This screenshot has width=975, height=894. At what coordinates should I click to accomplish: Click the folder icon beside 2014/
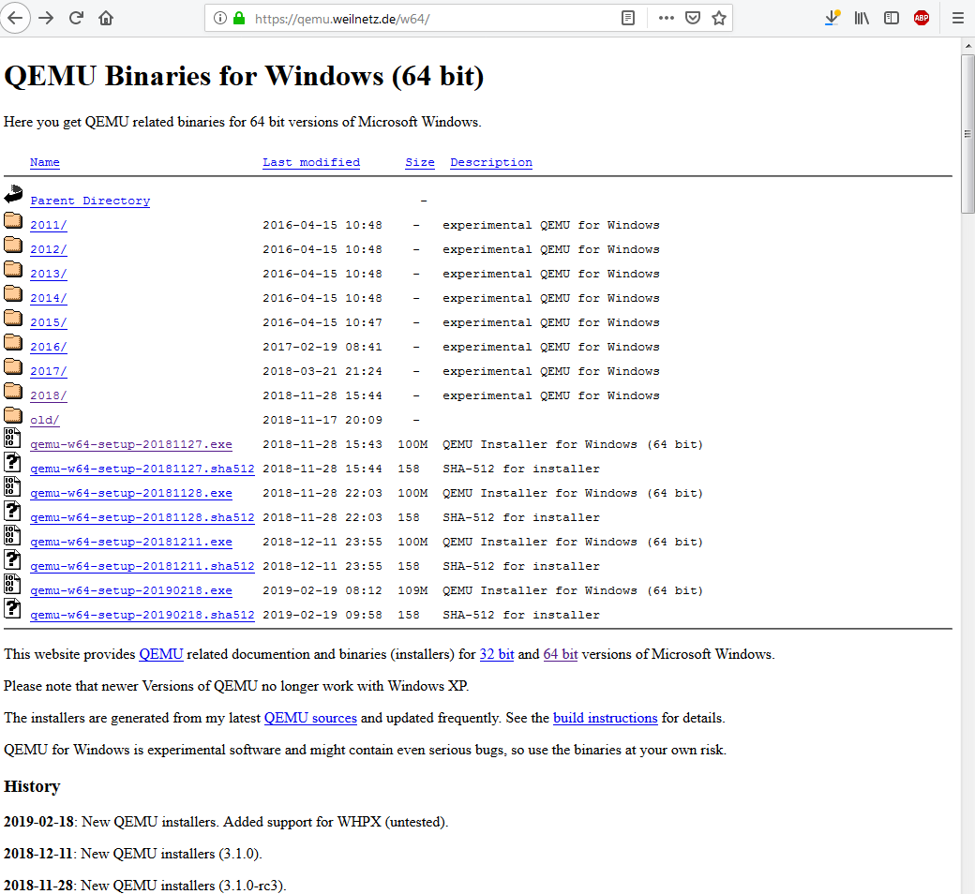(x=13, y=293)
